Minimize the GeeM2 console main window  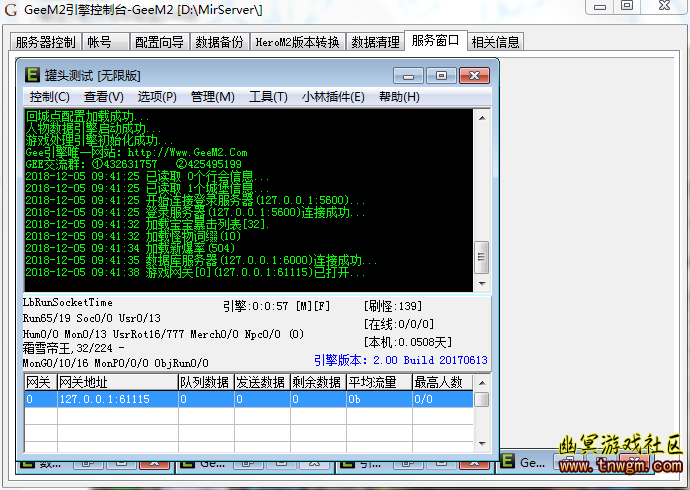pos(600,6)
